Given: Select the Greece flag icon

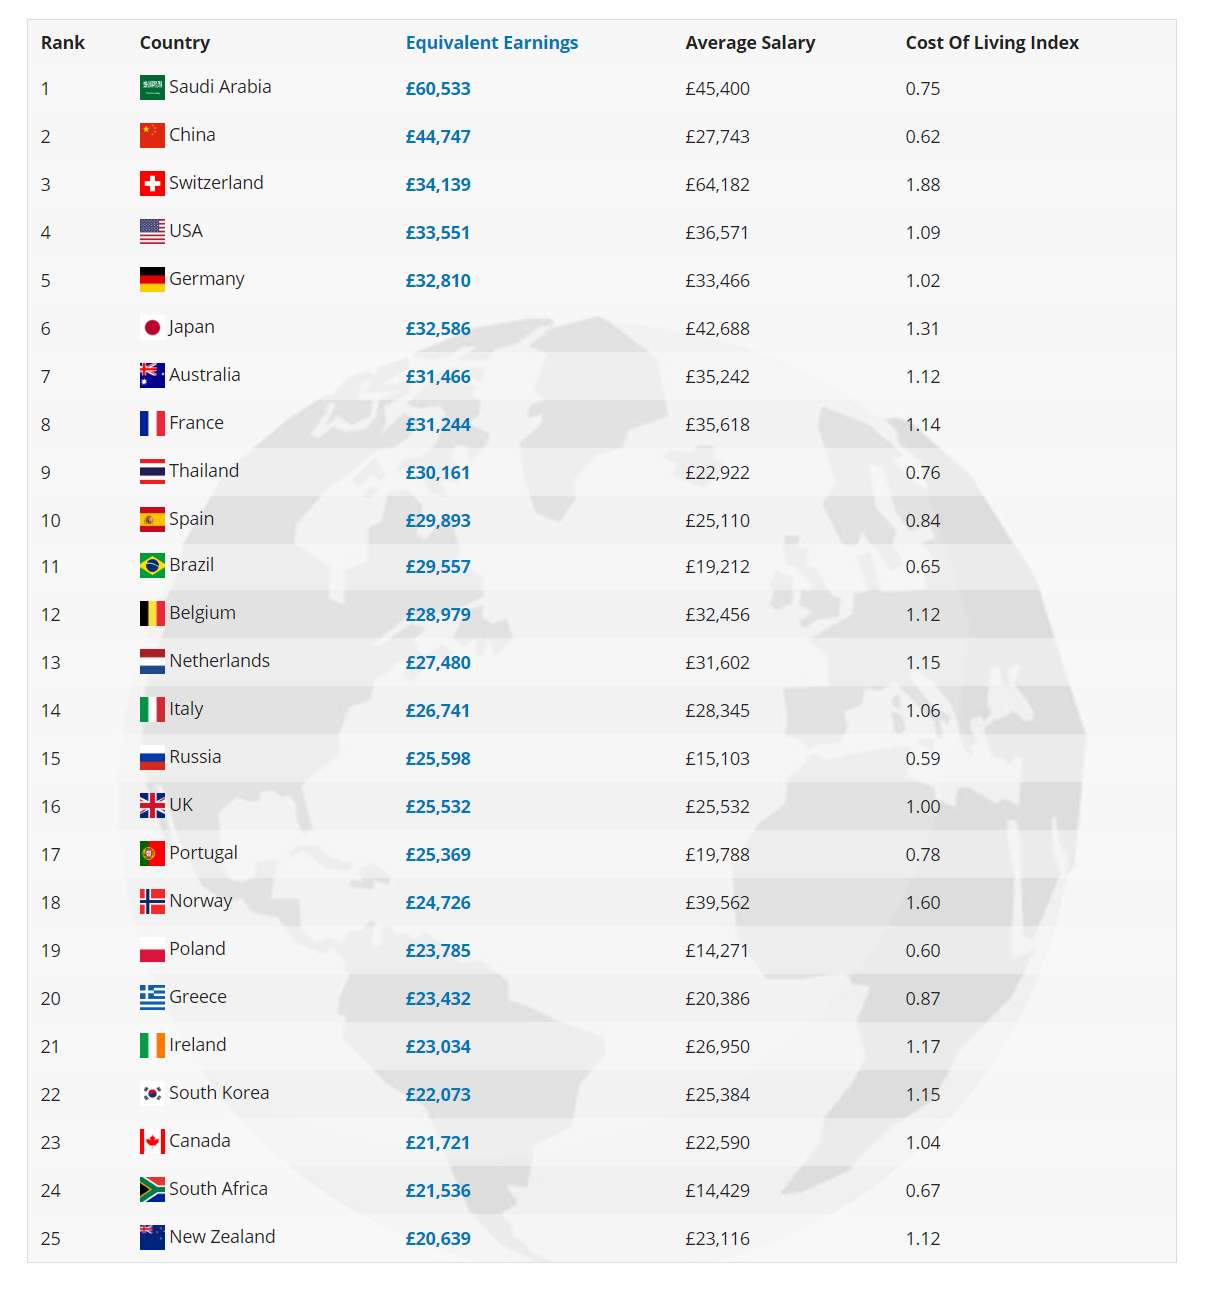Looking at the screenshot, I should point(152,998).
